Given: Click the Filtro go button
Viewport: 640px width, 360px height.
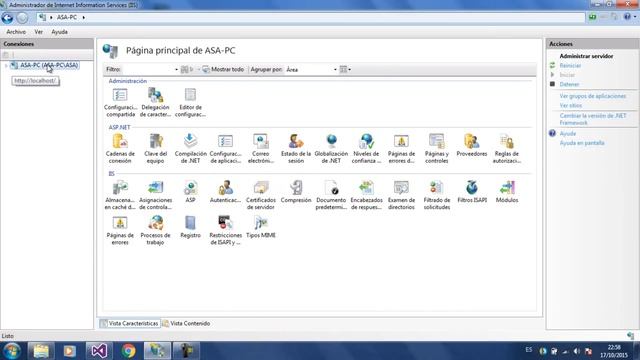Looking at the screenshot, I should pyautogui.click(x=186, y=69).
